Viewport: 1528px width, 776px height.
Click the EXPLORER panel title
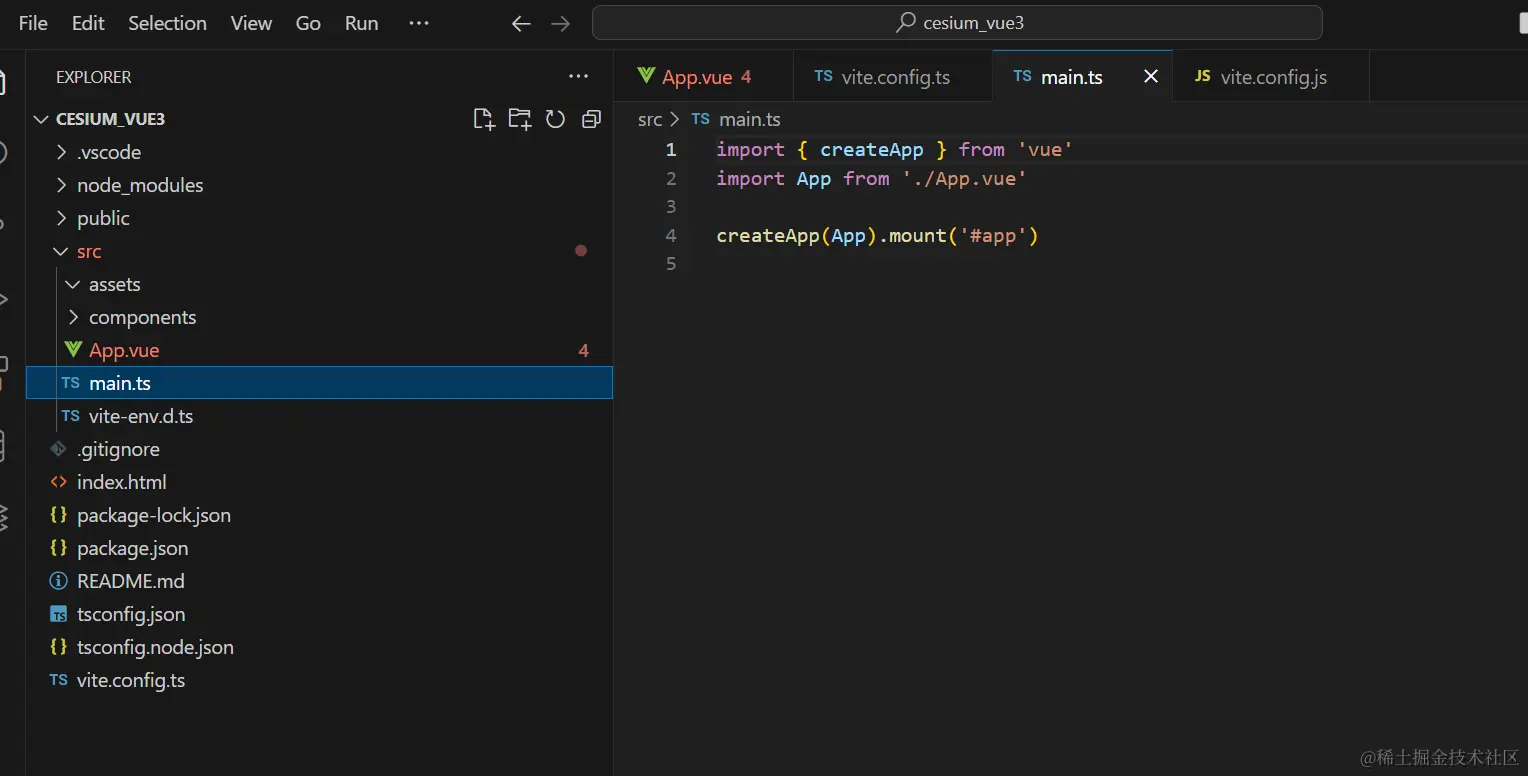93,77
